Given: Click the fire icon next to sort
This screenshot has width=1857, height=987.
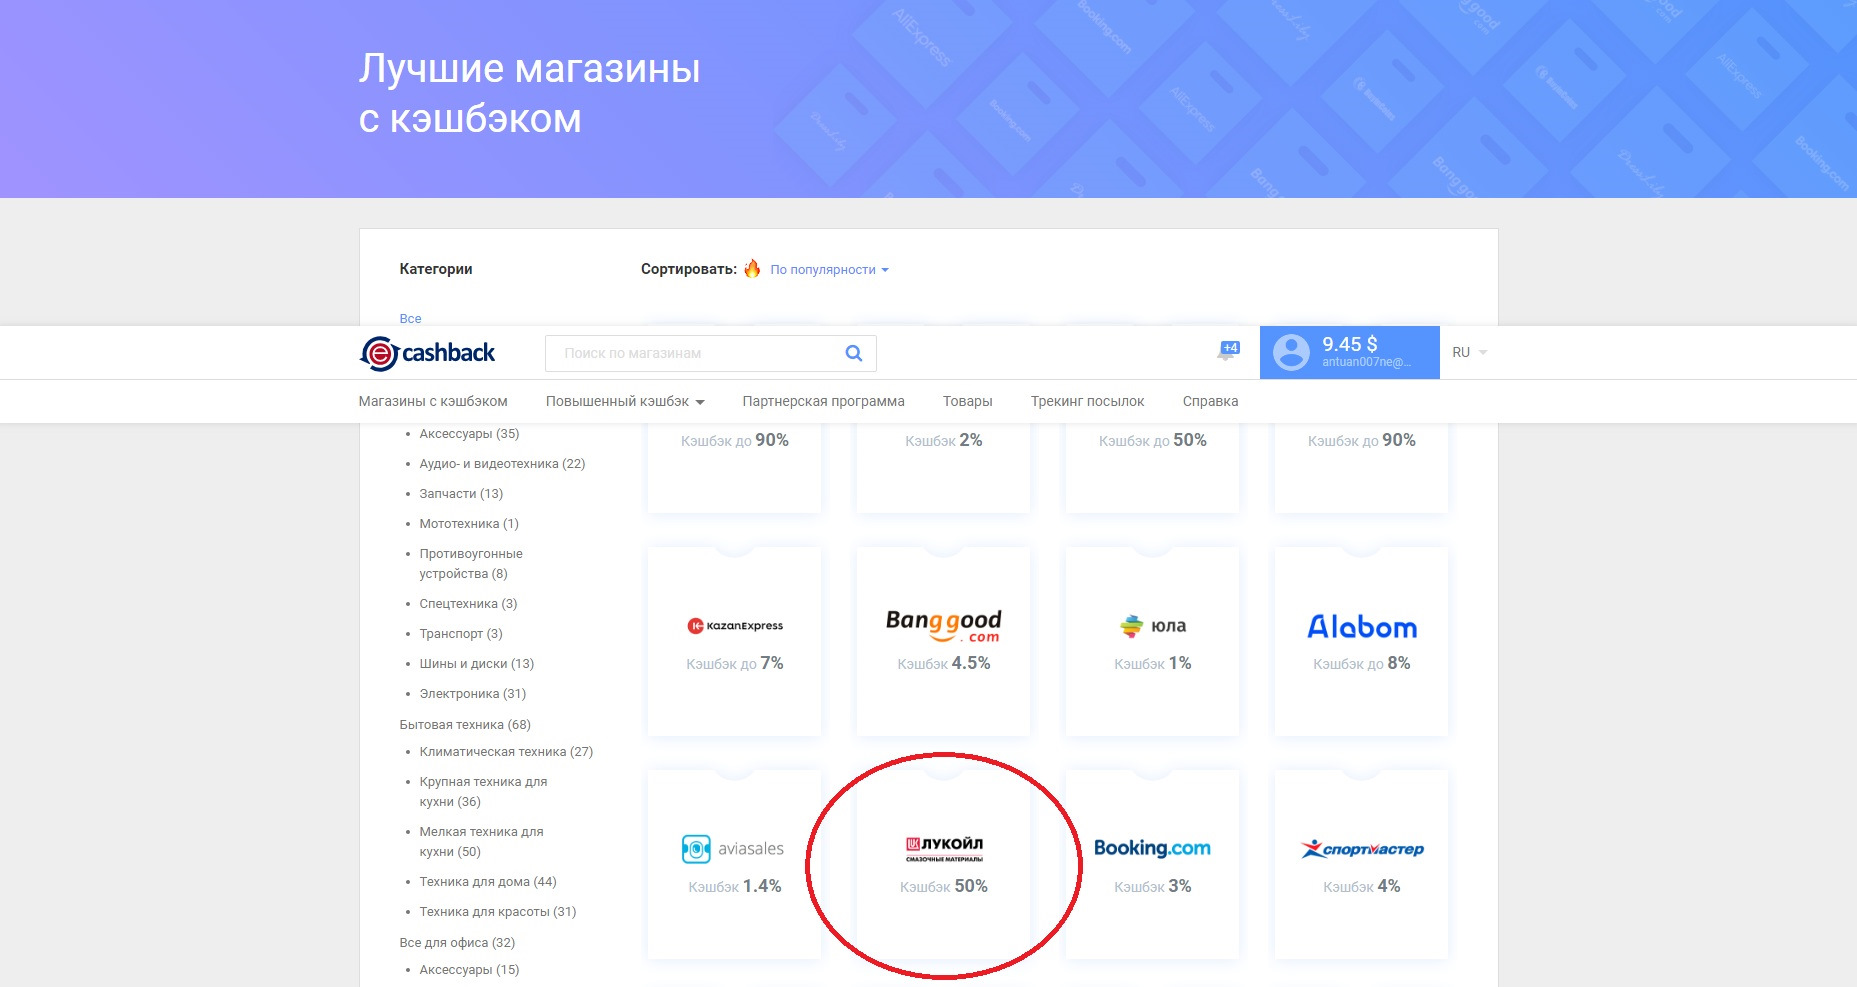Looking at the screenshot, I should tap(752, 268).
